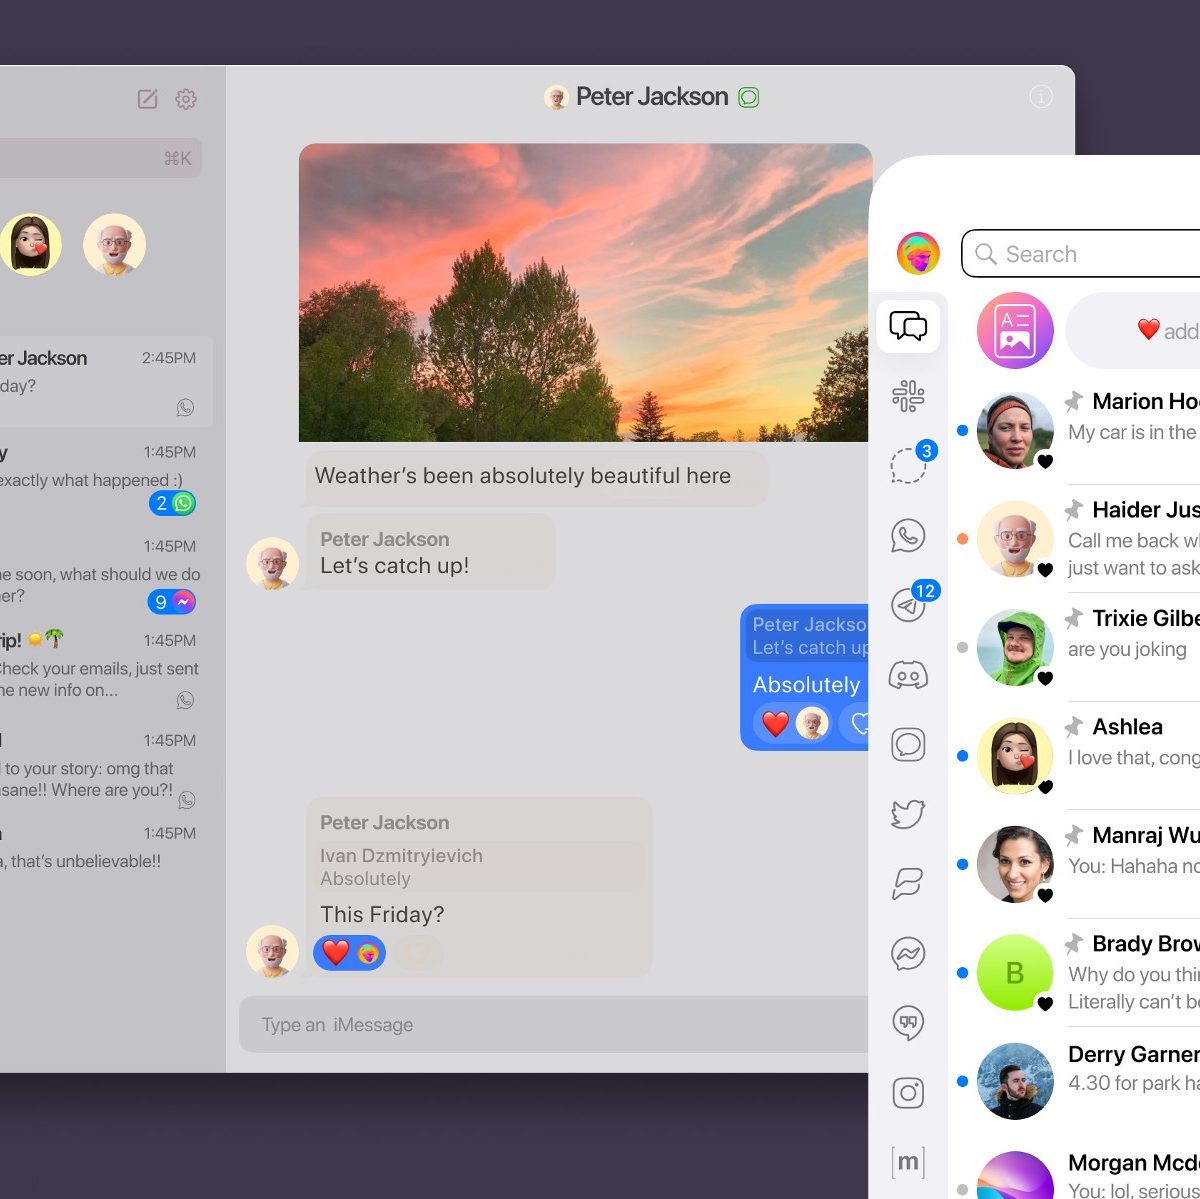1200x1199 pixels.
Task: Click the pink image-text gradient circle icon
Action: click(1015, 331)
